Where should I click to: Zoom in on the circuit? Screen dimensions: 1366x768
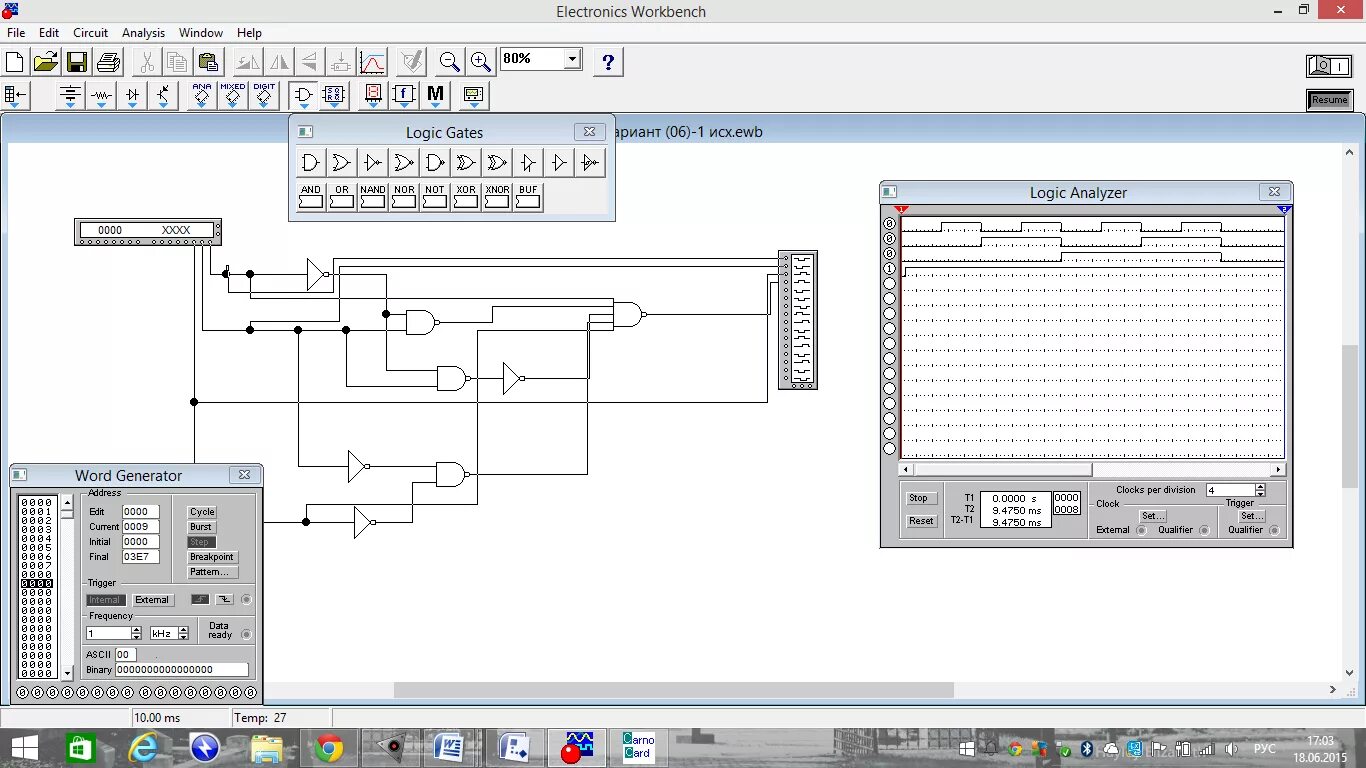(481, 62)
